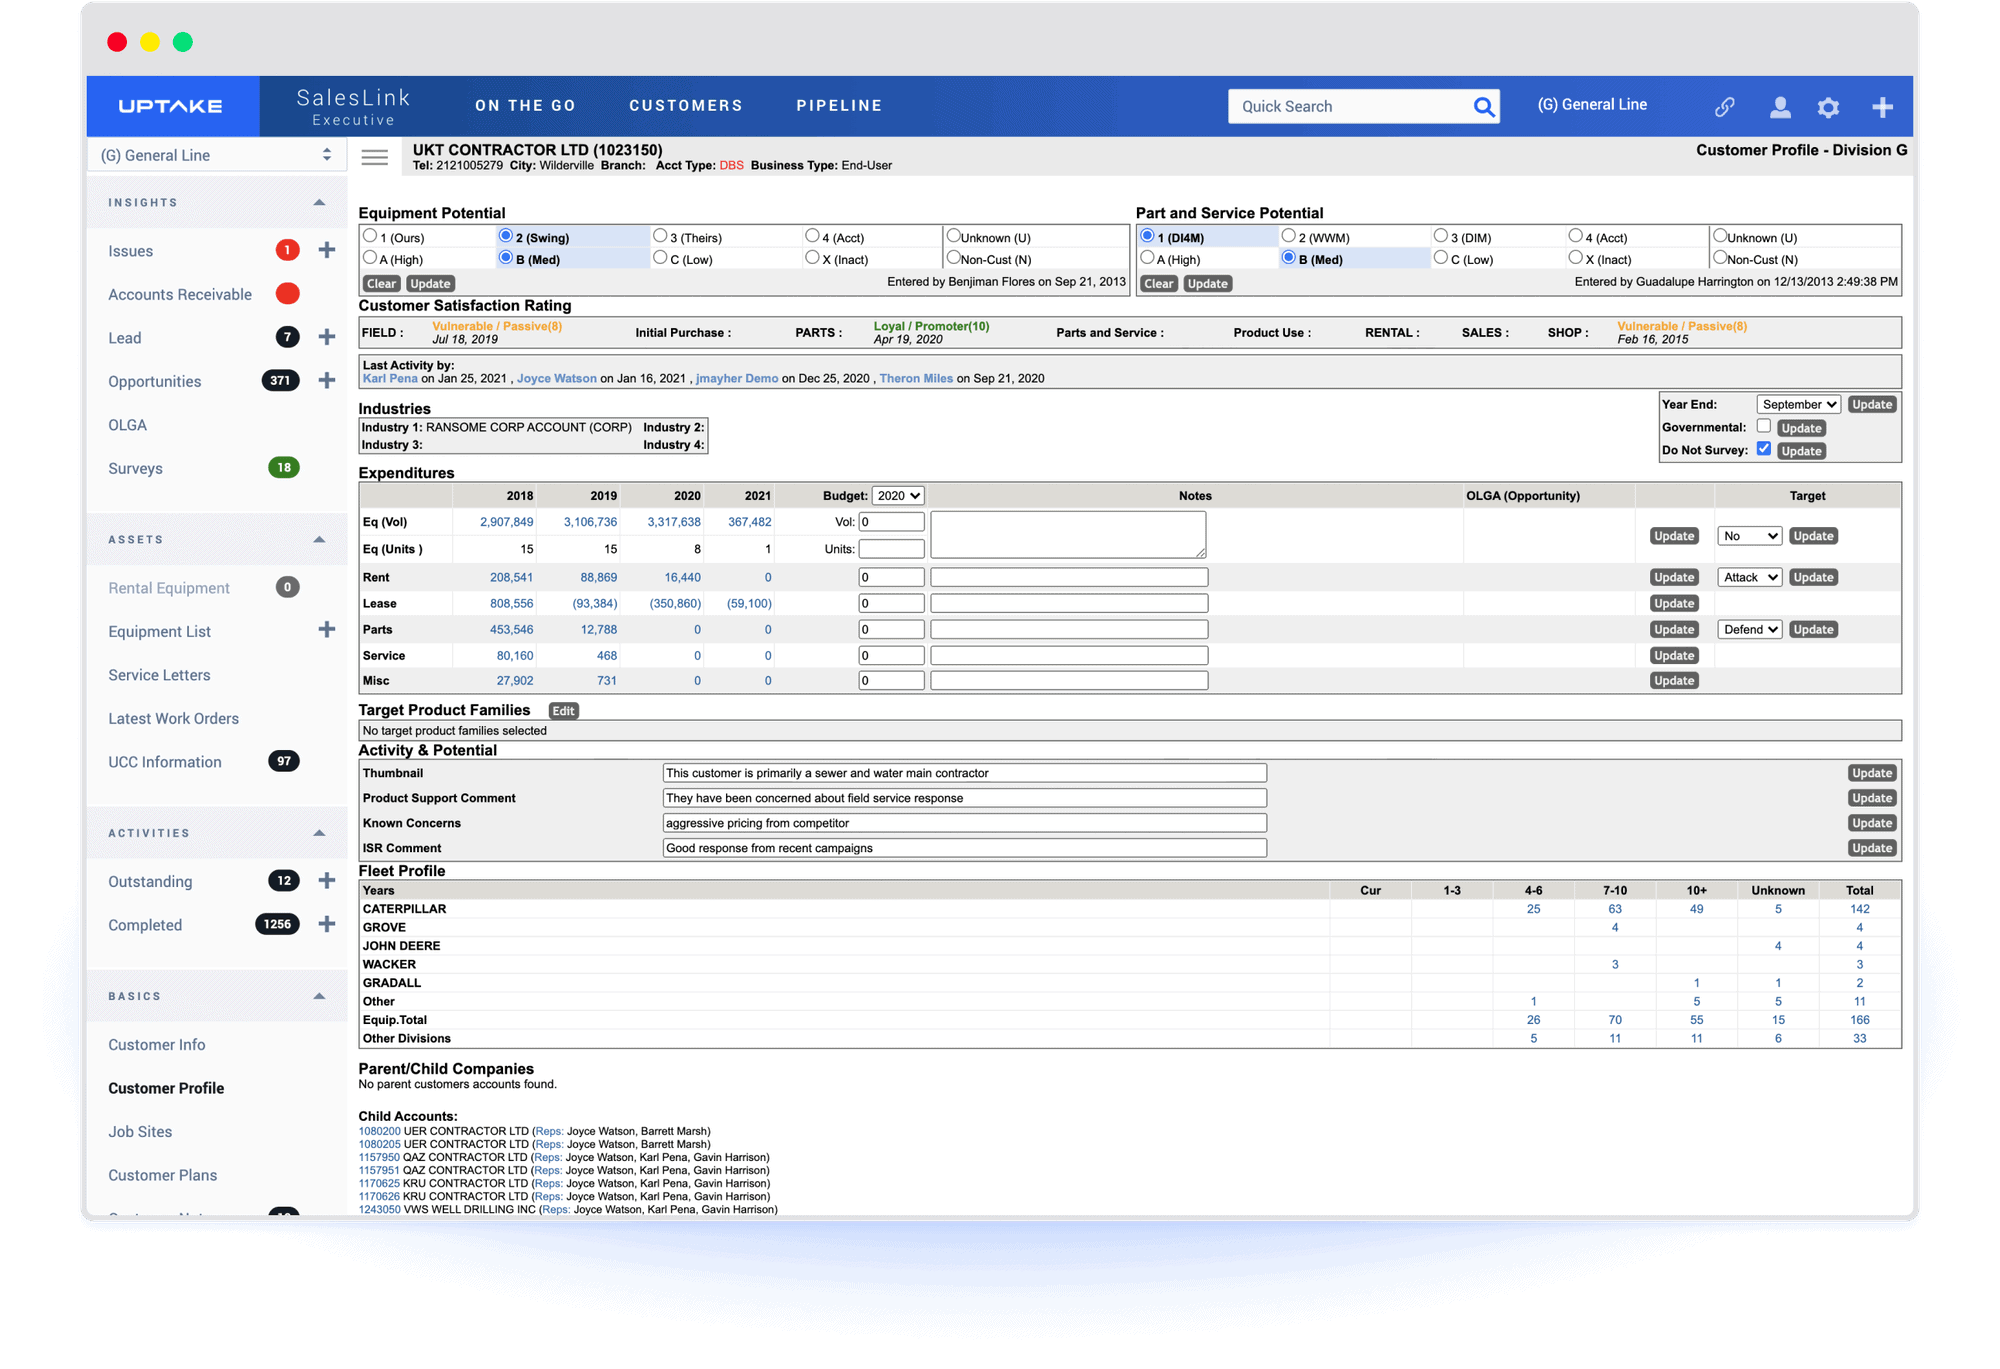Select equipment potential 1 (Ours) radio
The image size is (2000, 1369).
pyautogui.click(x=370, y=236)
